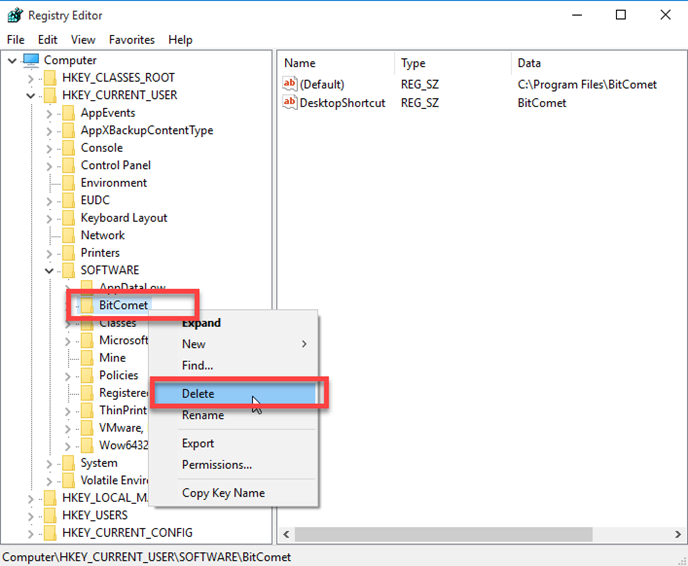Select the DesktopShortcut value name
This screenshot has height=566, width=688.
342,103
